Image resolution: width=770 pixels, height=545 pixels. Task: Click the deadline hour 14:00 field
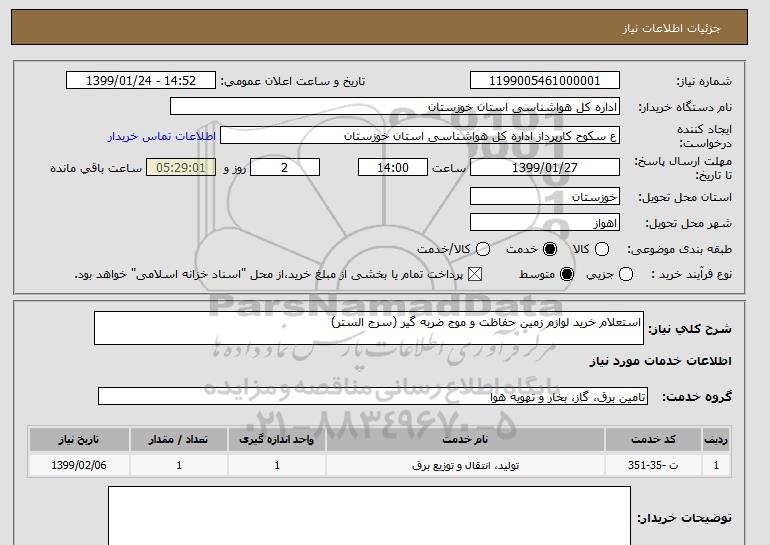[x=393, y=167]
